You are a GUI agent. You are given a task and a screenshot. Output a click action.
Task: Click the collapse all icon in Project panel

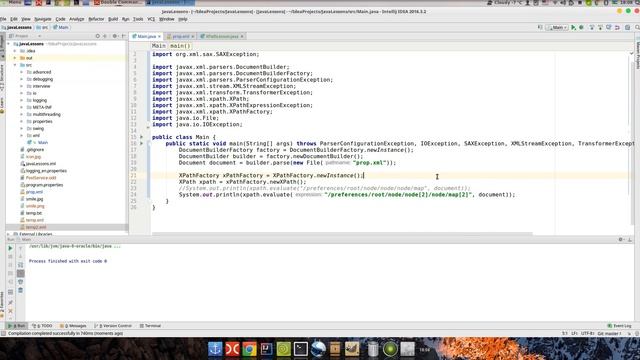click(x=105, y=36)
